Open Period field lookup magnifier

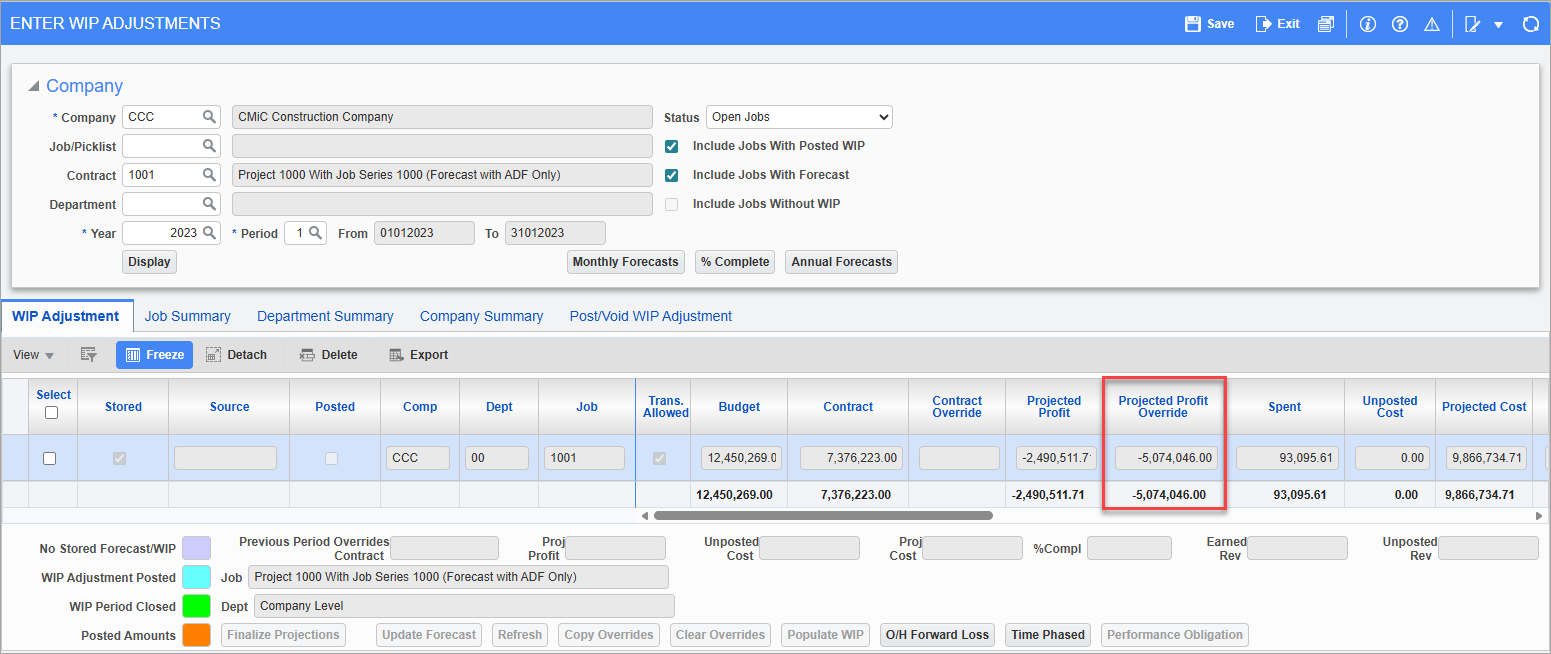coord(314,233)
